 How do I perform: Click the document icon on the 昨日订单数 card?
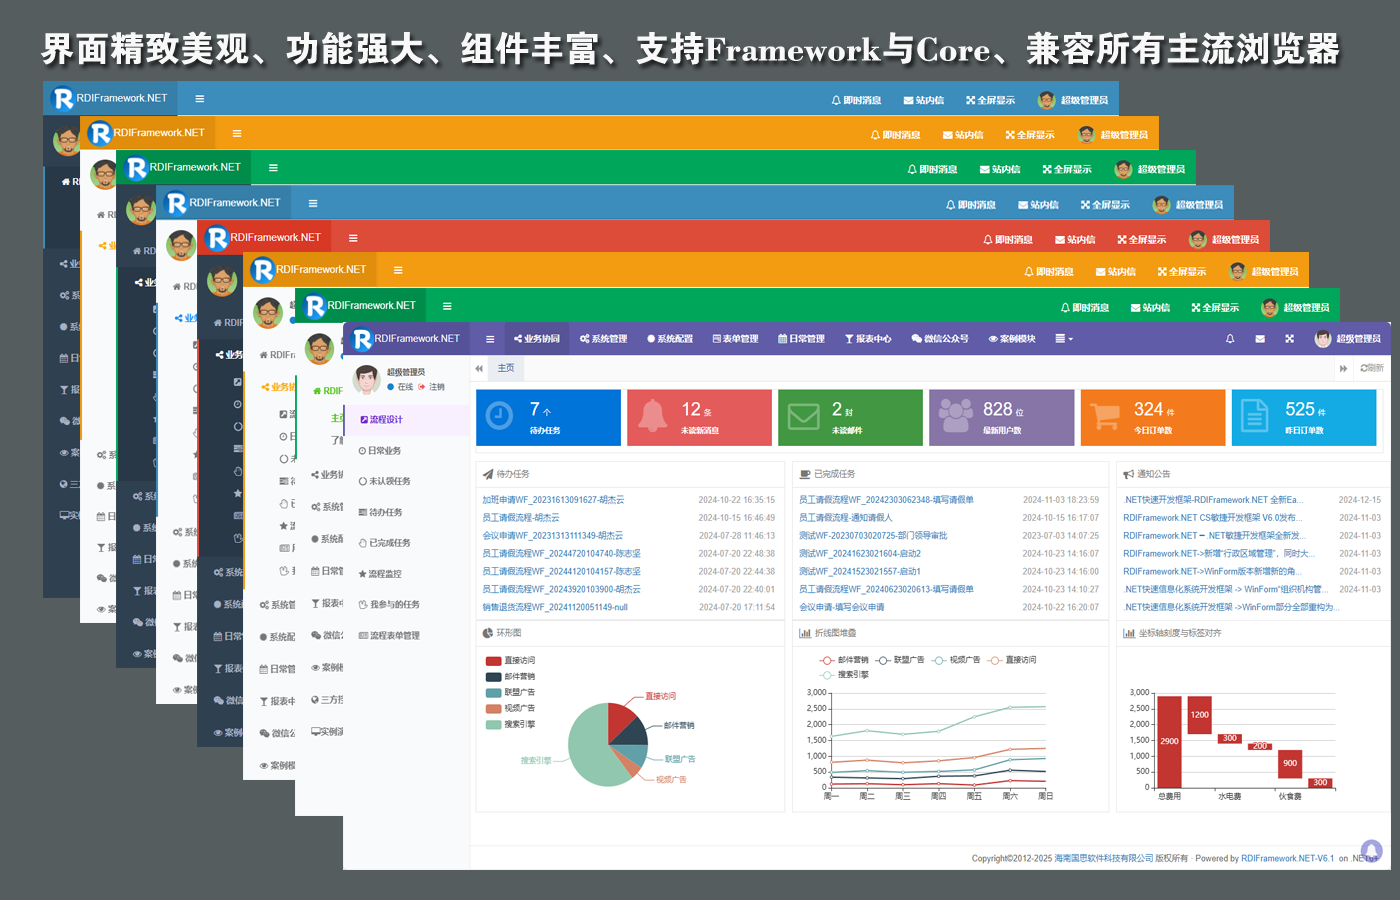point(1254,415)
